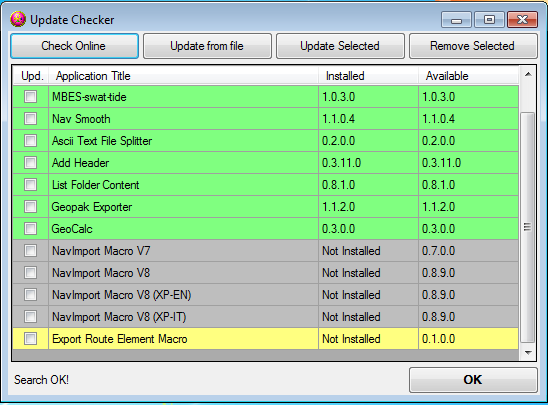Click Not Installed for NavImport Macro V7
The image size is (548, 405).
tap(368, 251)
